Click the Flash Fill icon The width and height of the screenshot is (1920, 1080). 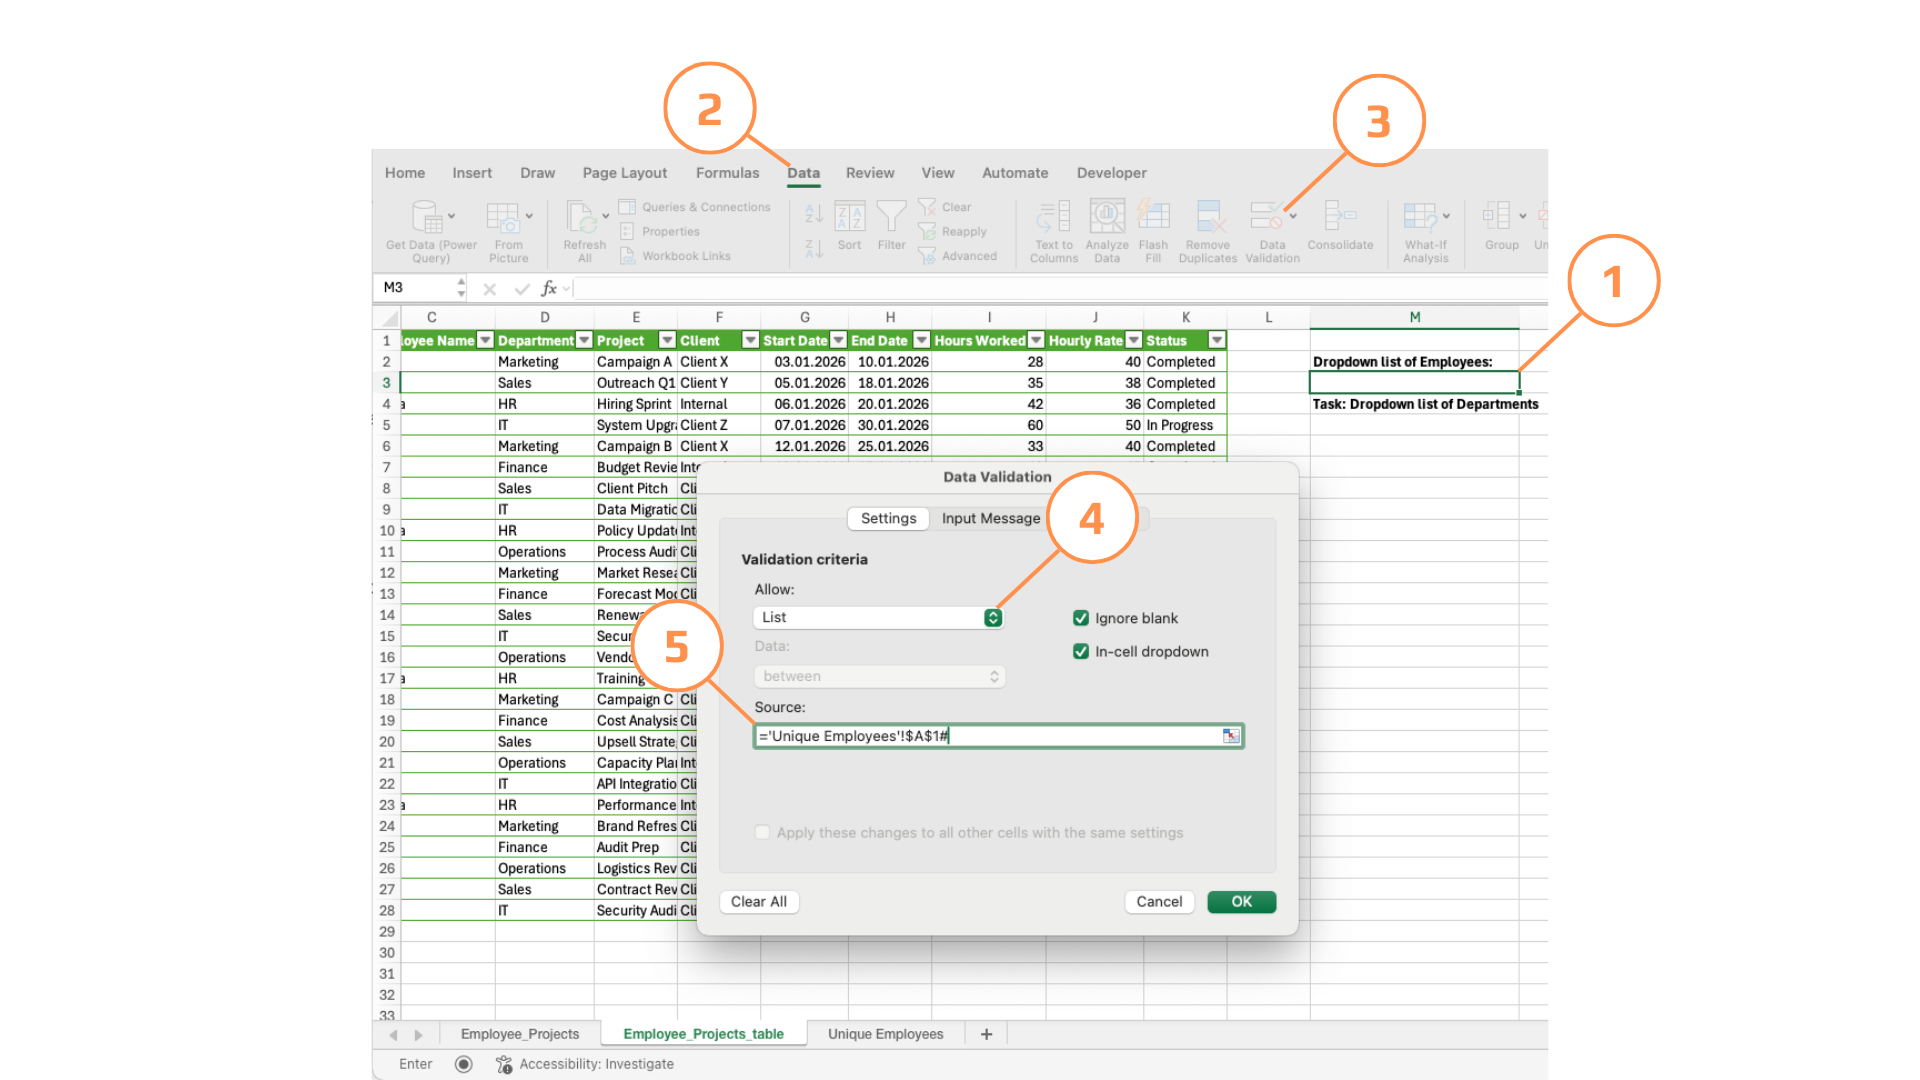click(x=1153, y=217)
